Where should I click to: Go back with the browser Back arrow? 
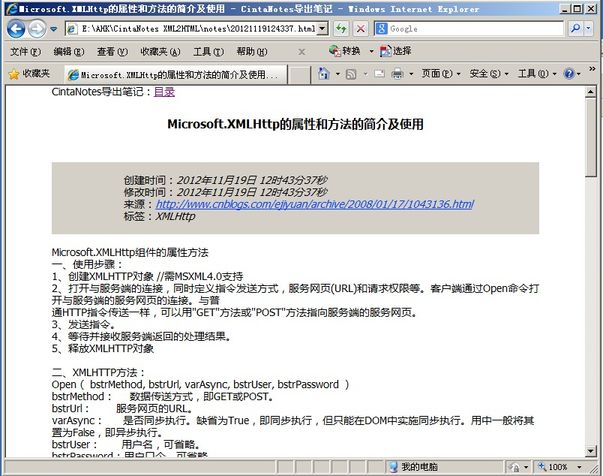click(16, 29)
